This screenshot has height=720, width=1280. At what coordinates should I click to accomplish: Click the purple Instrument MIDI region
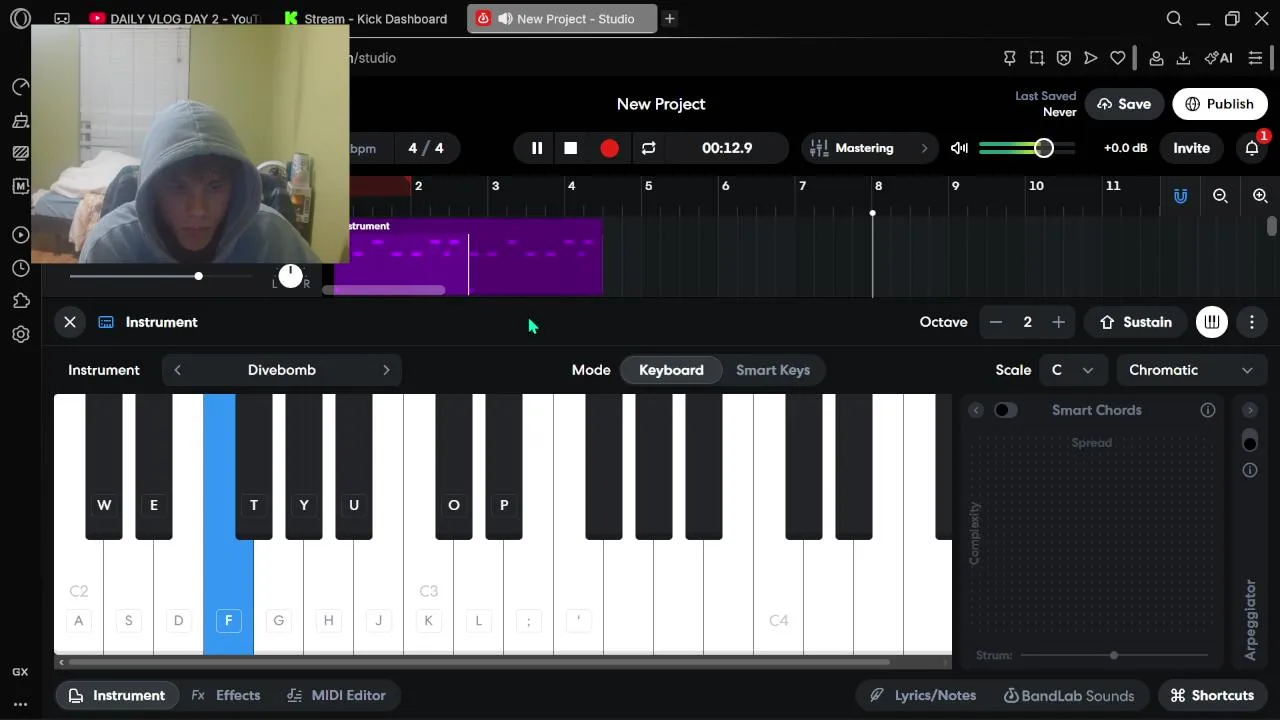[x=470, y=257]
